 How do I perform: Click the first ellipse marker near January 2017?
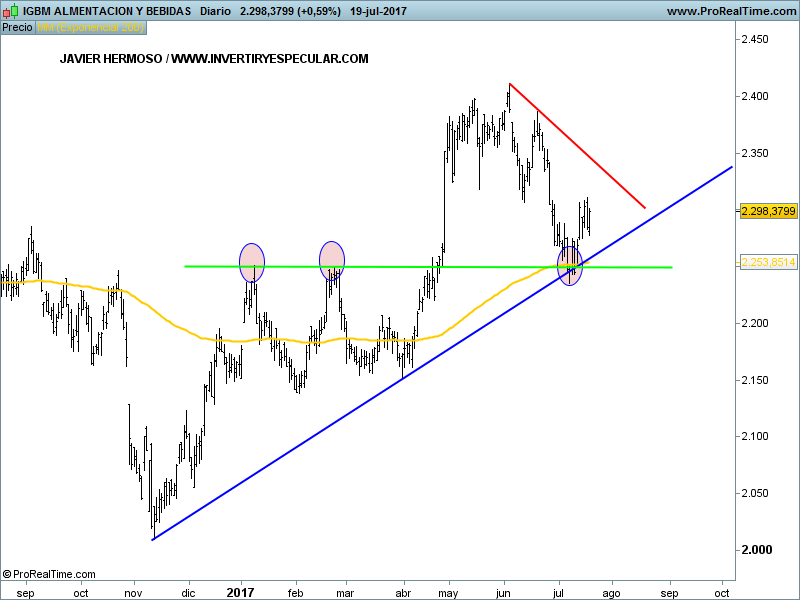click(x=252, y=262)
